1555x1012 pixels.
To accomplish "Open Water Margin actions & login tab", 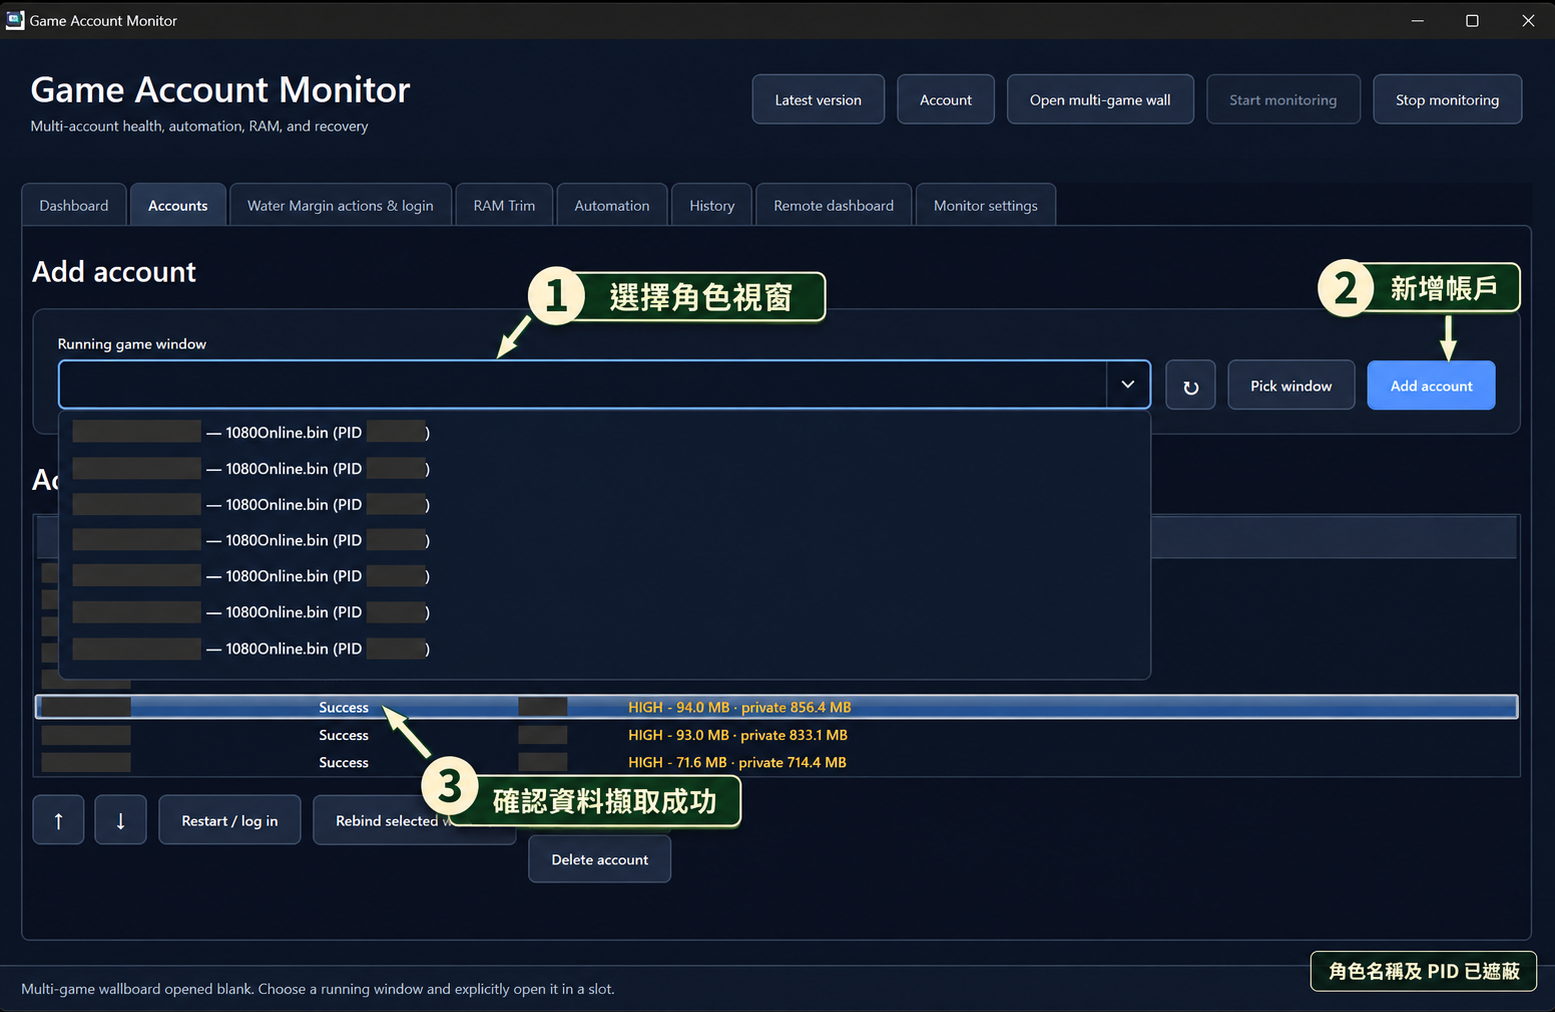I will [340, 205].
